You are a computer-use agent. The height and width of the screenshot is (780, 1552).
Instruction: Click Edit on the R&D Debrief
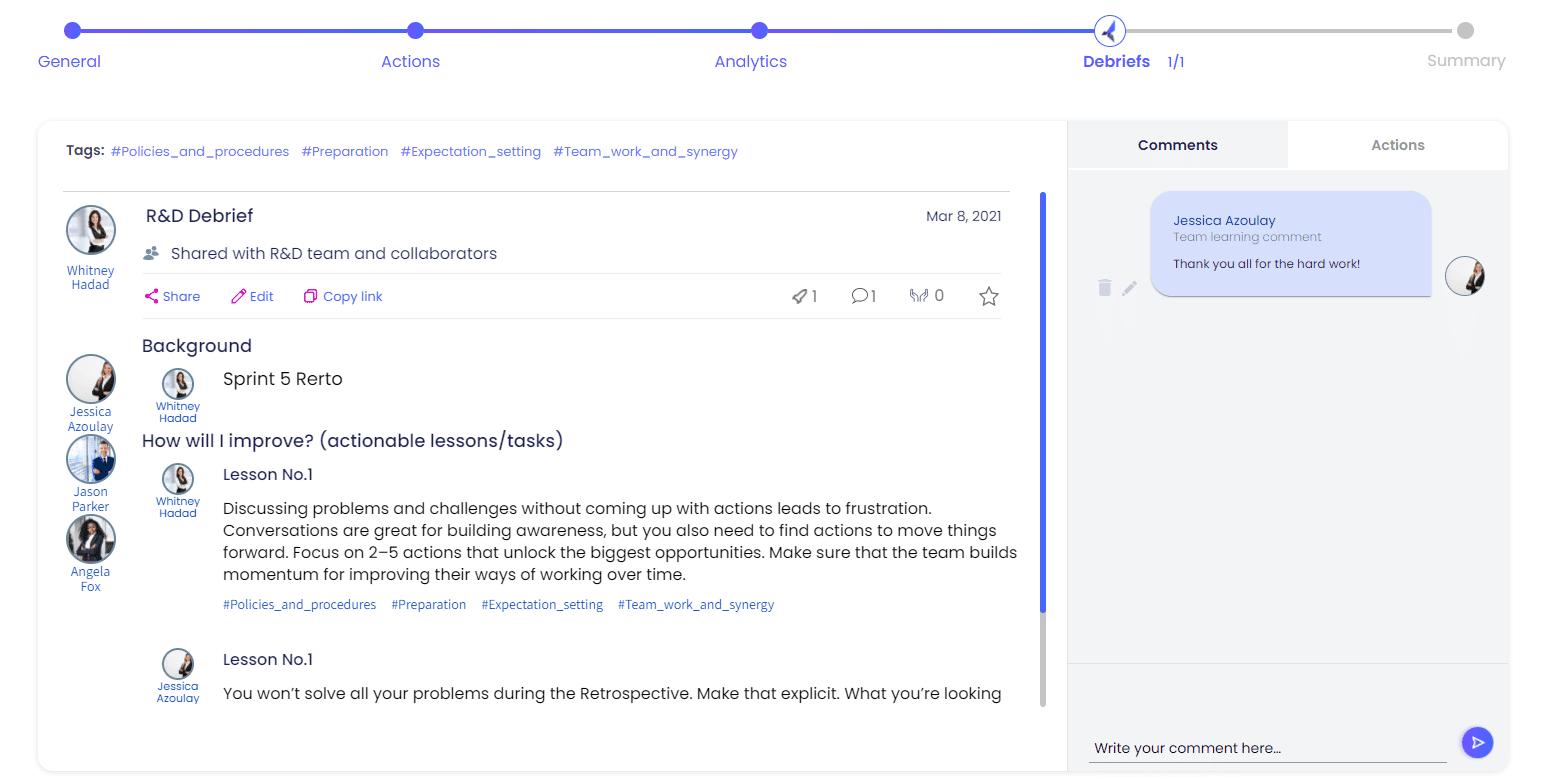point(252,296)
